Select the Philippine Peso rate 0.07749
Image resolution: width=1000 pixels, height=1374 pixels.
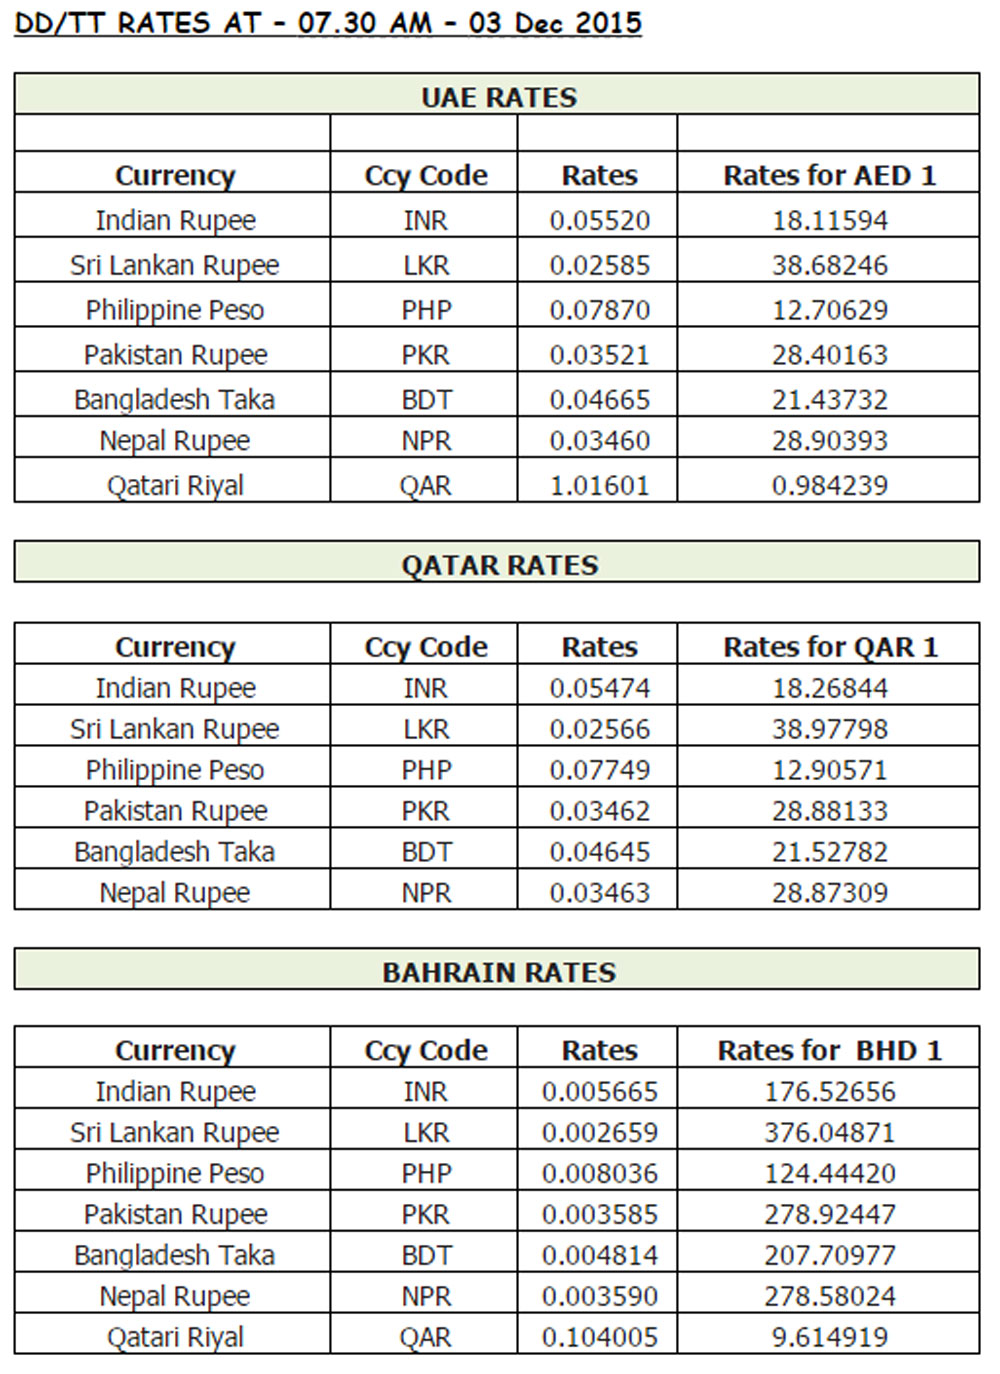pos(599,770)
